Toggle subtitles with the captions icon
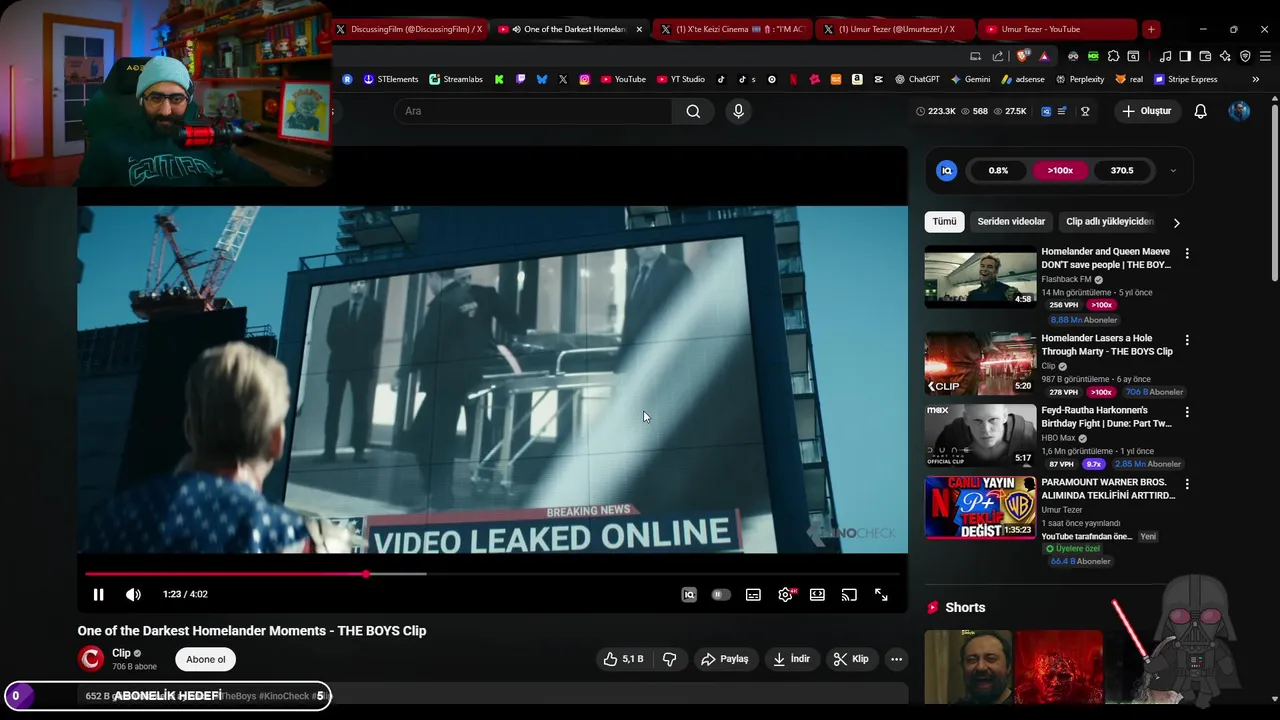 tap(753, 594)
